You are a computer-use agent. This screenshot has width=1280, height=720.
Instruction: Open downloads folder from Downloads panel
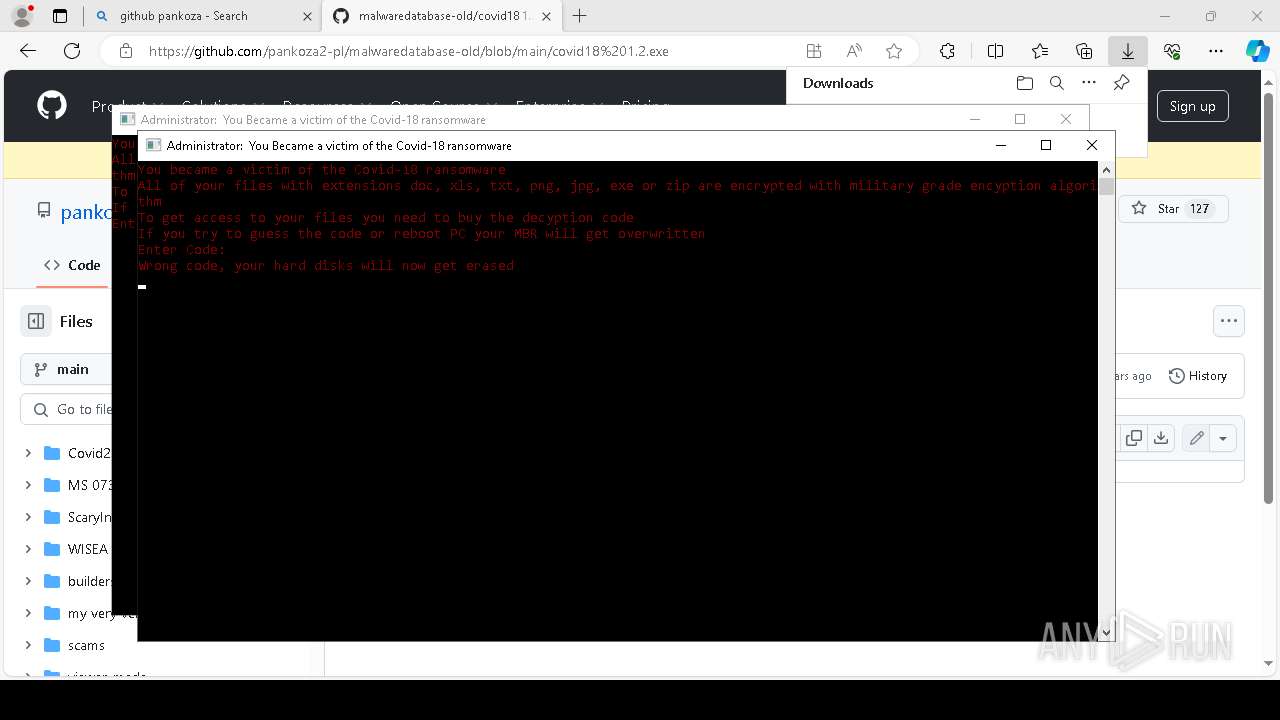point(1024,83)
